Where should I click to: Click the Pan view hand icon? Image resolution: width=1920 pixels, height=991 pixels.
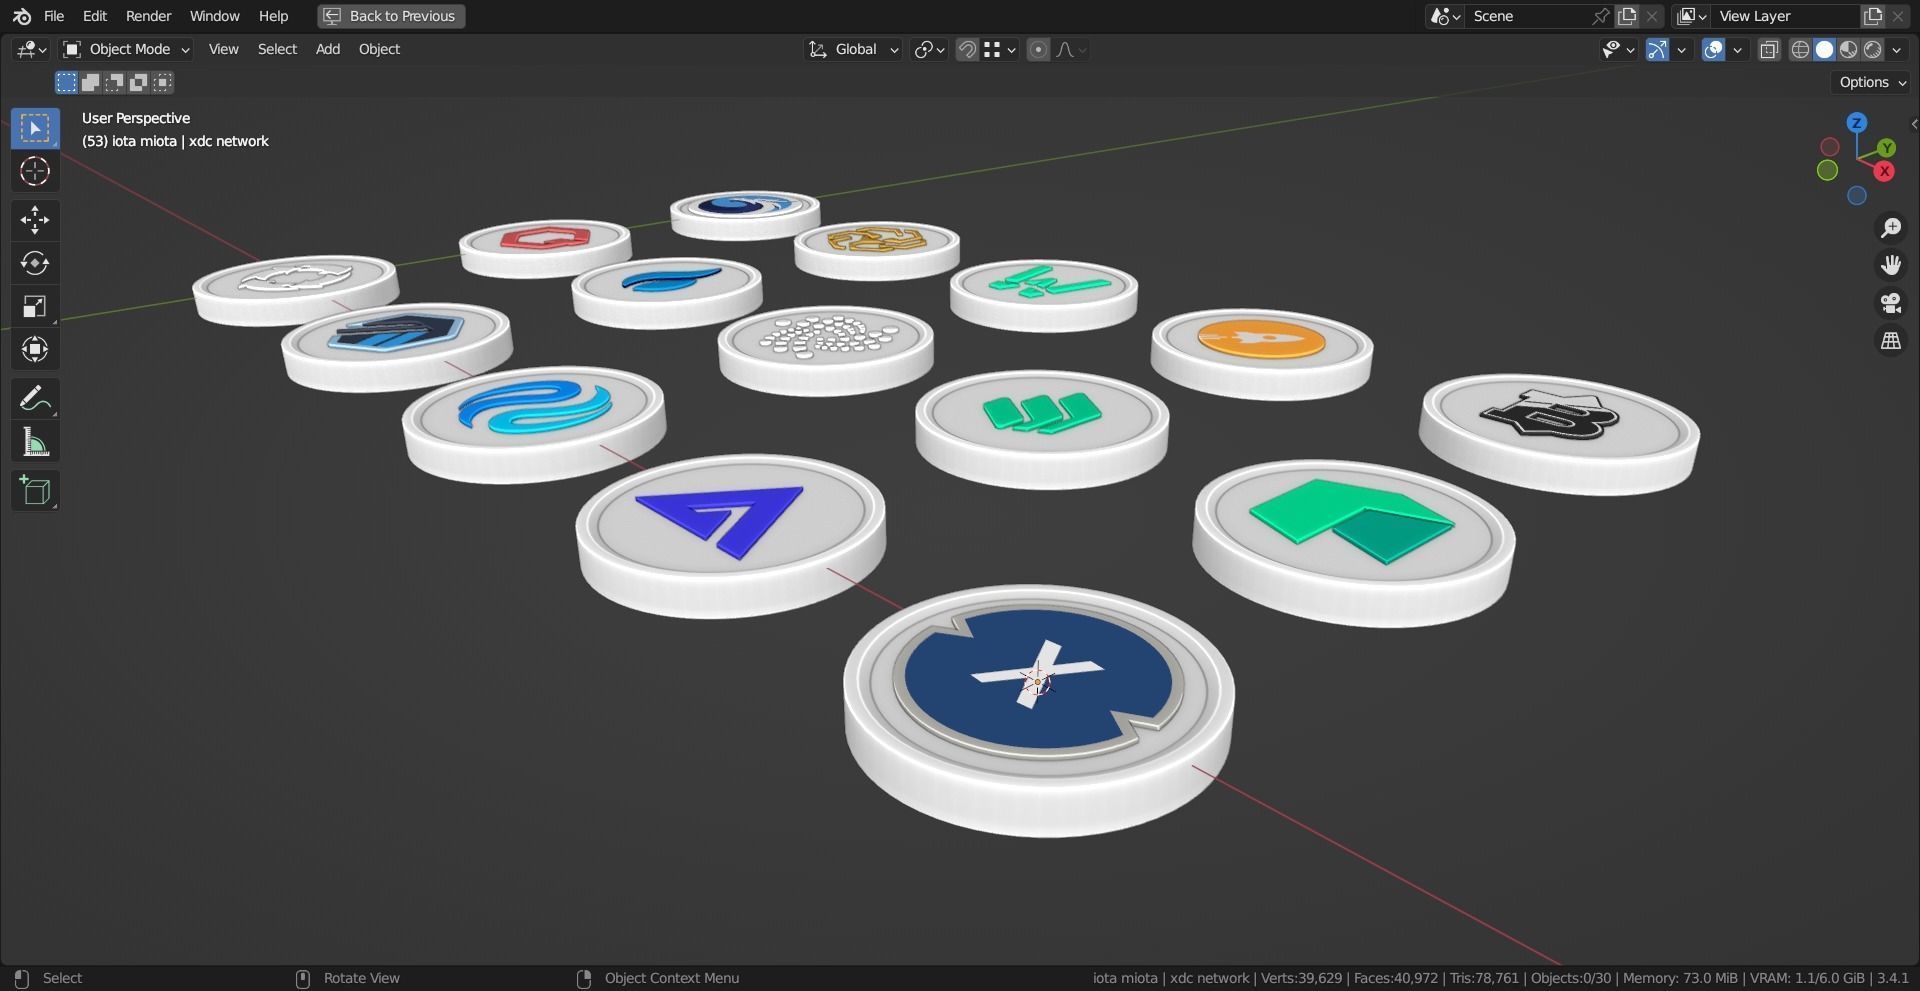point(1890,265)
